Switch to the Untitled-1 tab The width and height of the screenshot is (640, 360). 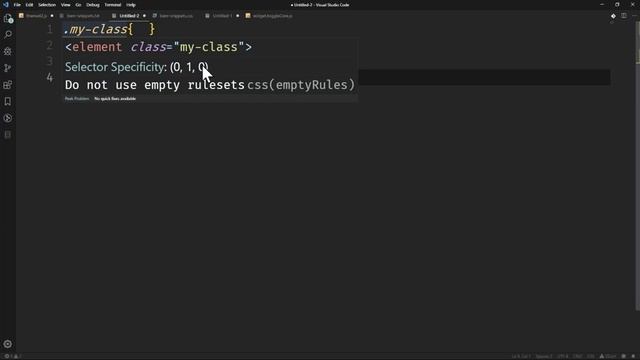222,16
